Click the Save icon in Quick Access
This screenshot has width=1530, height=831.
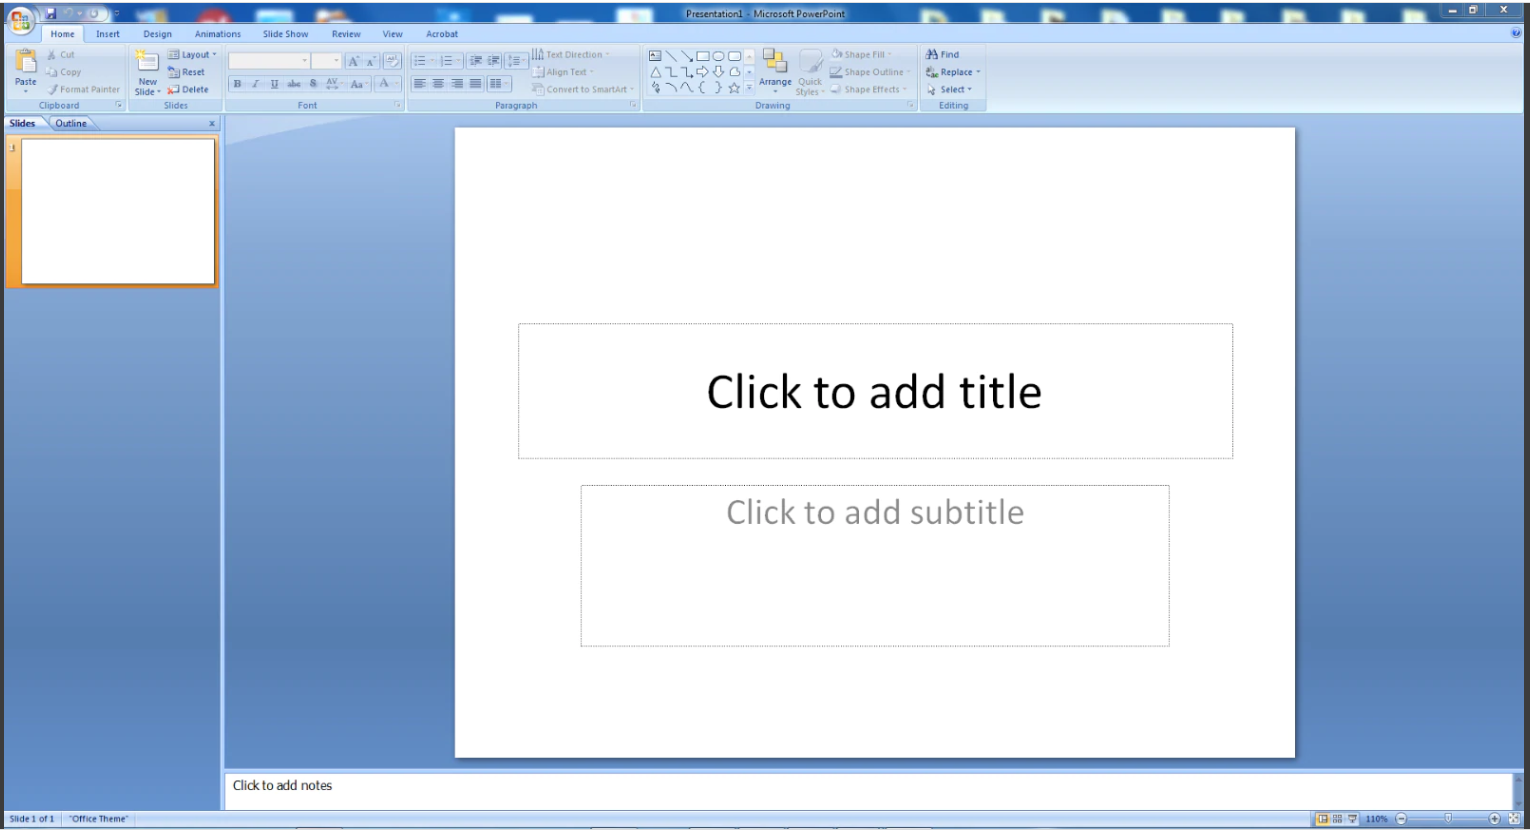50,14
